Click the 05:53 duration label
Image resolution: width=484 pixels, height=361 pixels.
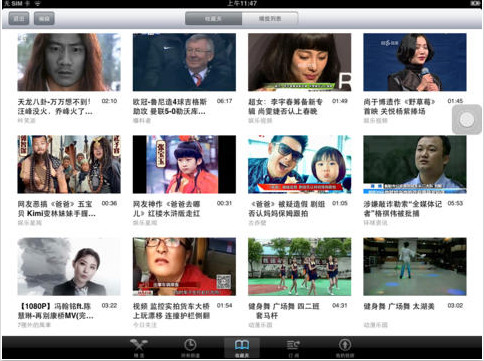pos(455,203)
